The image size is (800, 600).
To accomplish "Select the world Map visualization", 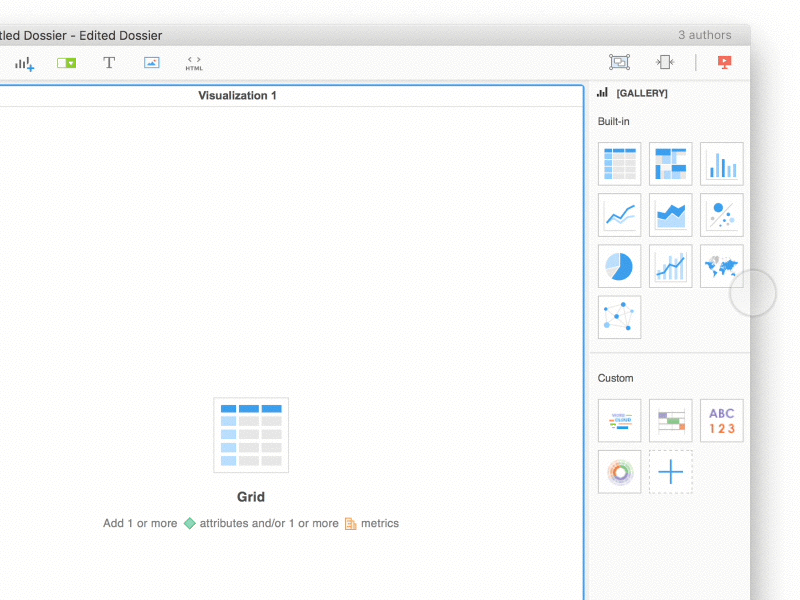I will click(721, 266).
